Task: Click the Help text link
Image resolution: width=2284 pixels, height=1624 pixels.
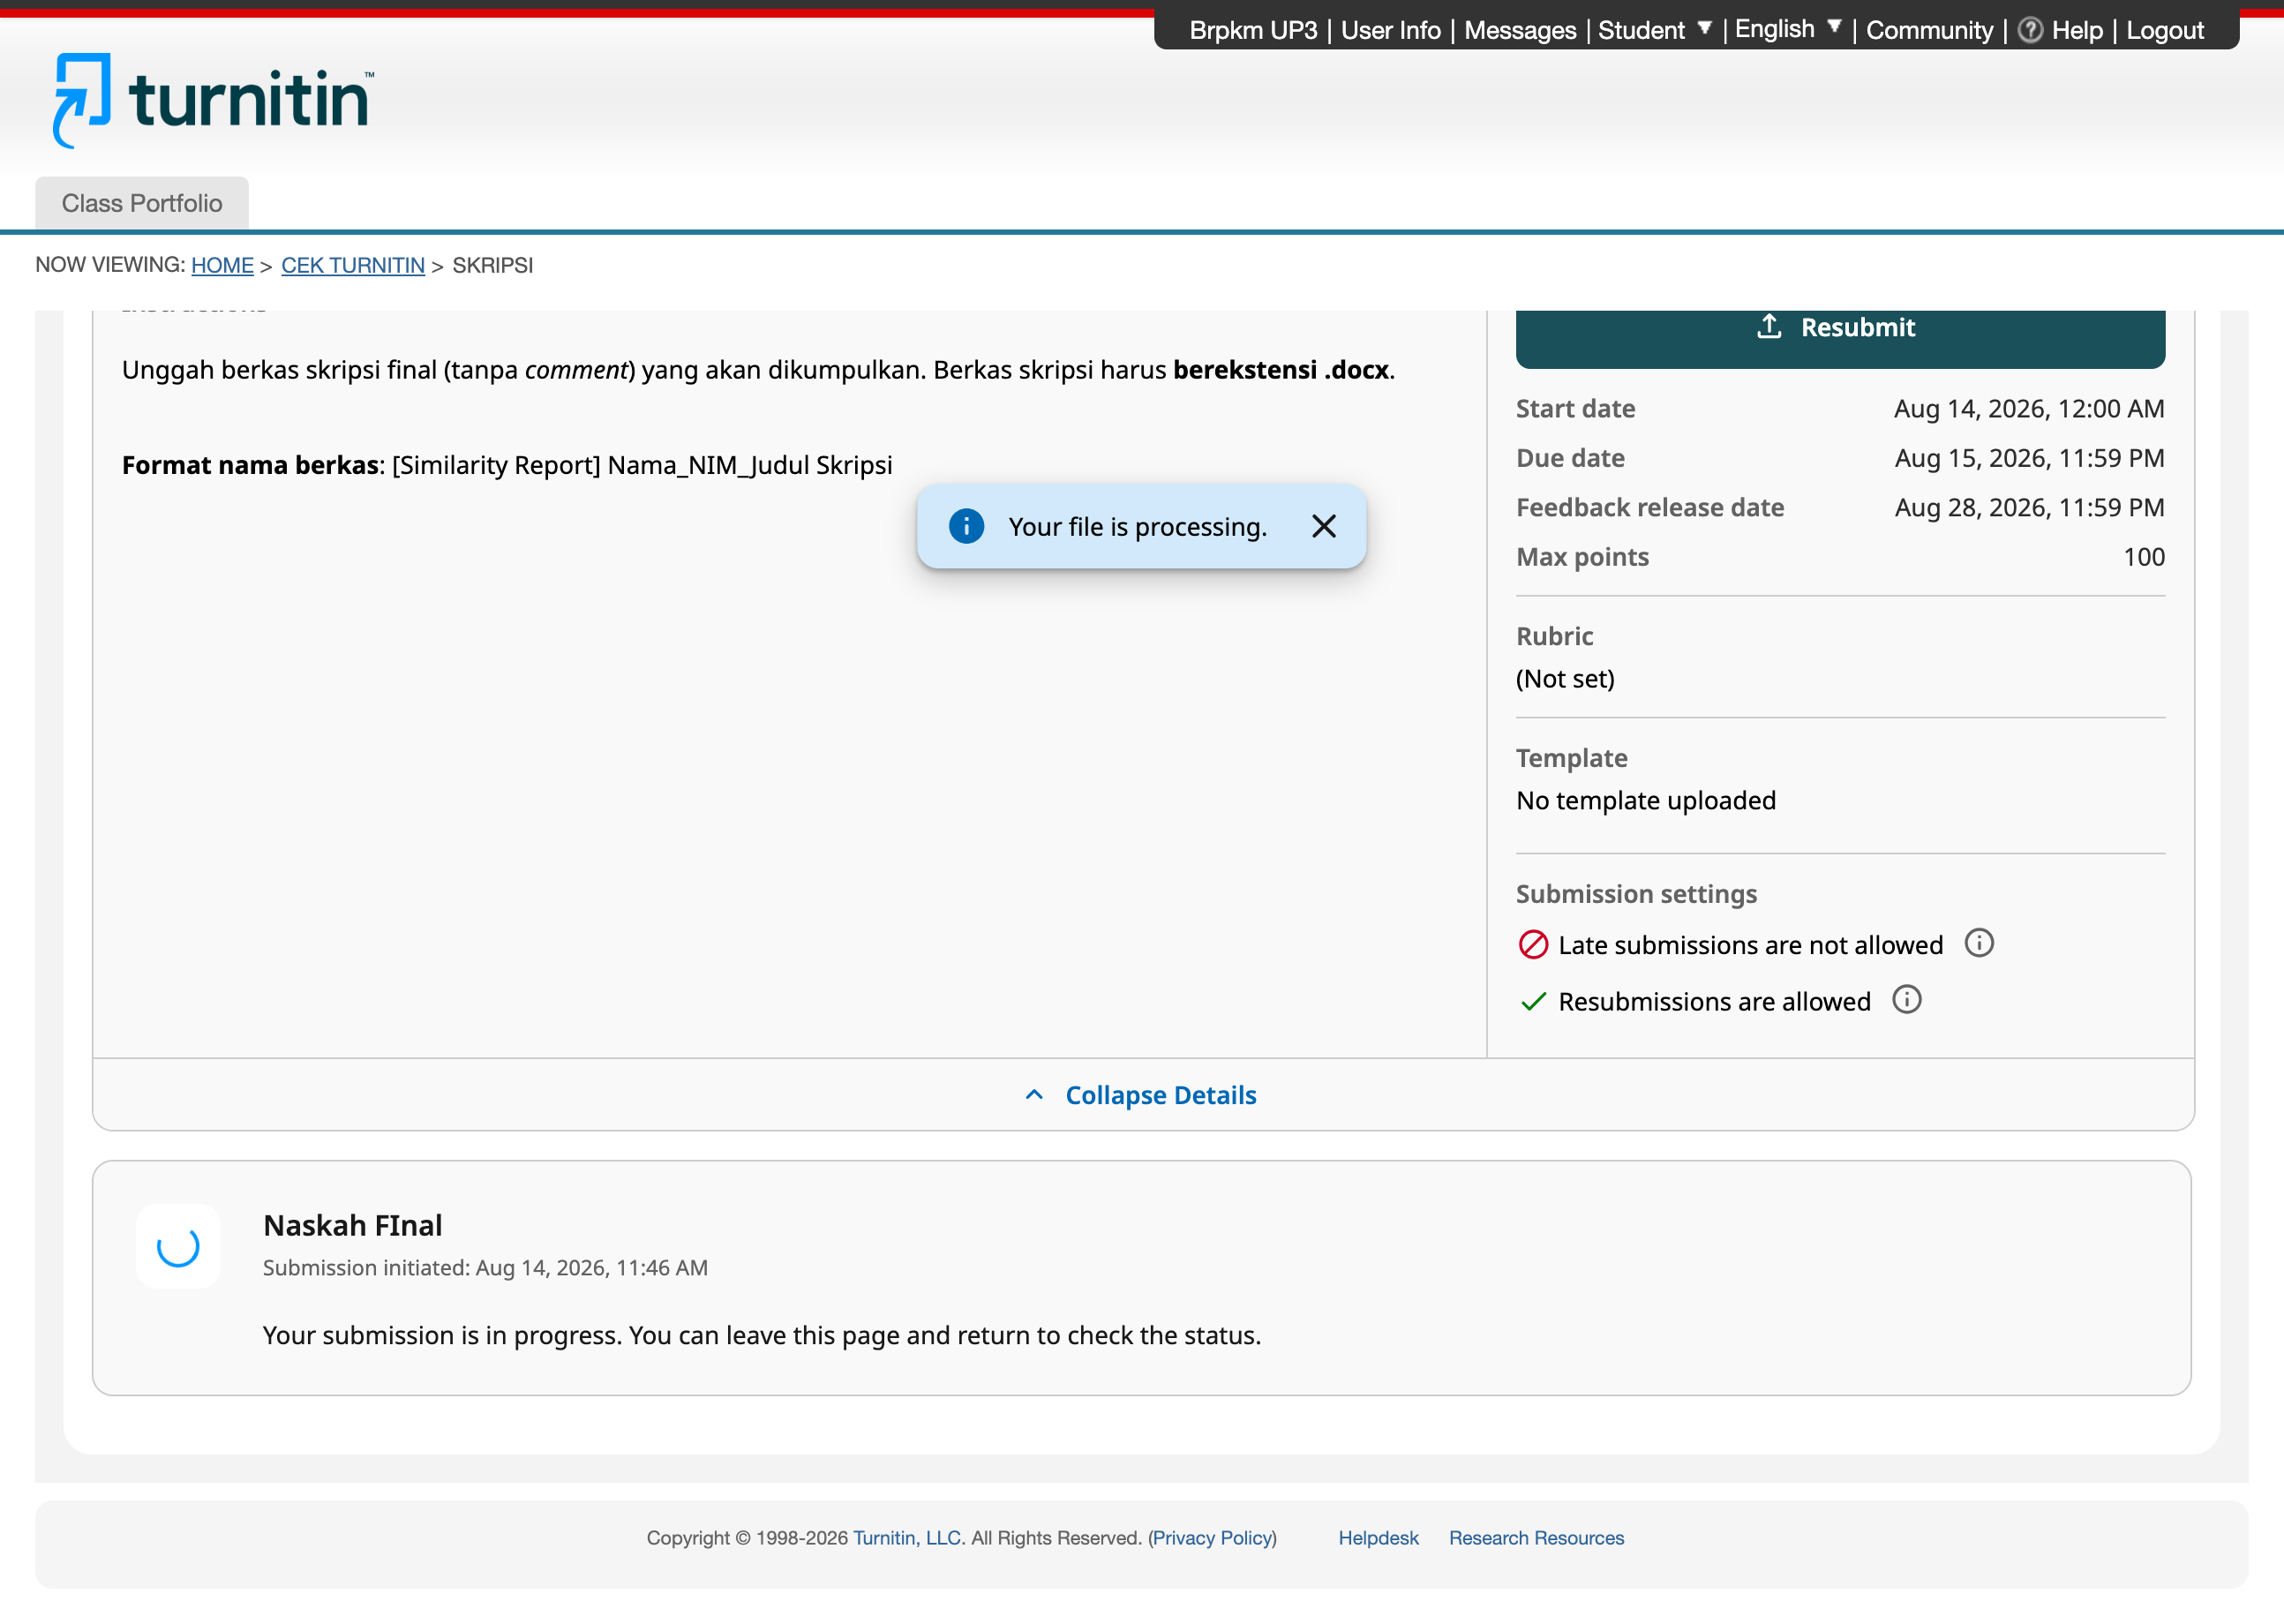Action: pos(2077,30)
